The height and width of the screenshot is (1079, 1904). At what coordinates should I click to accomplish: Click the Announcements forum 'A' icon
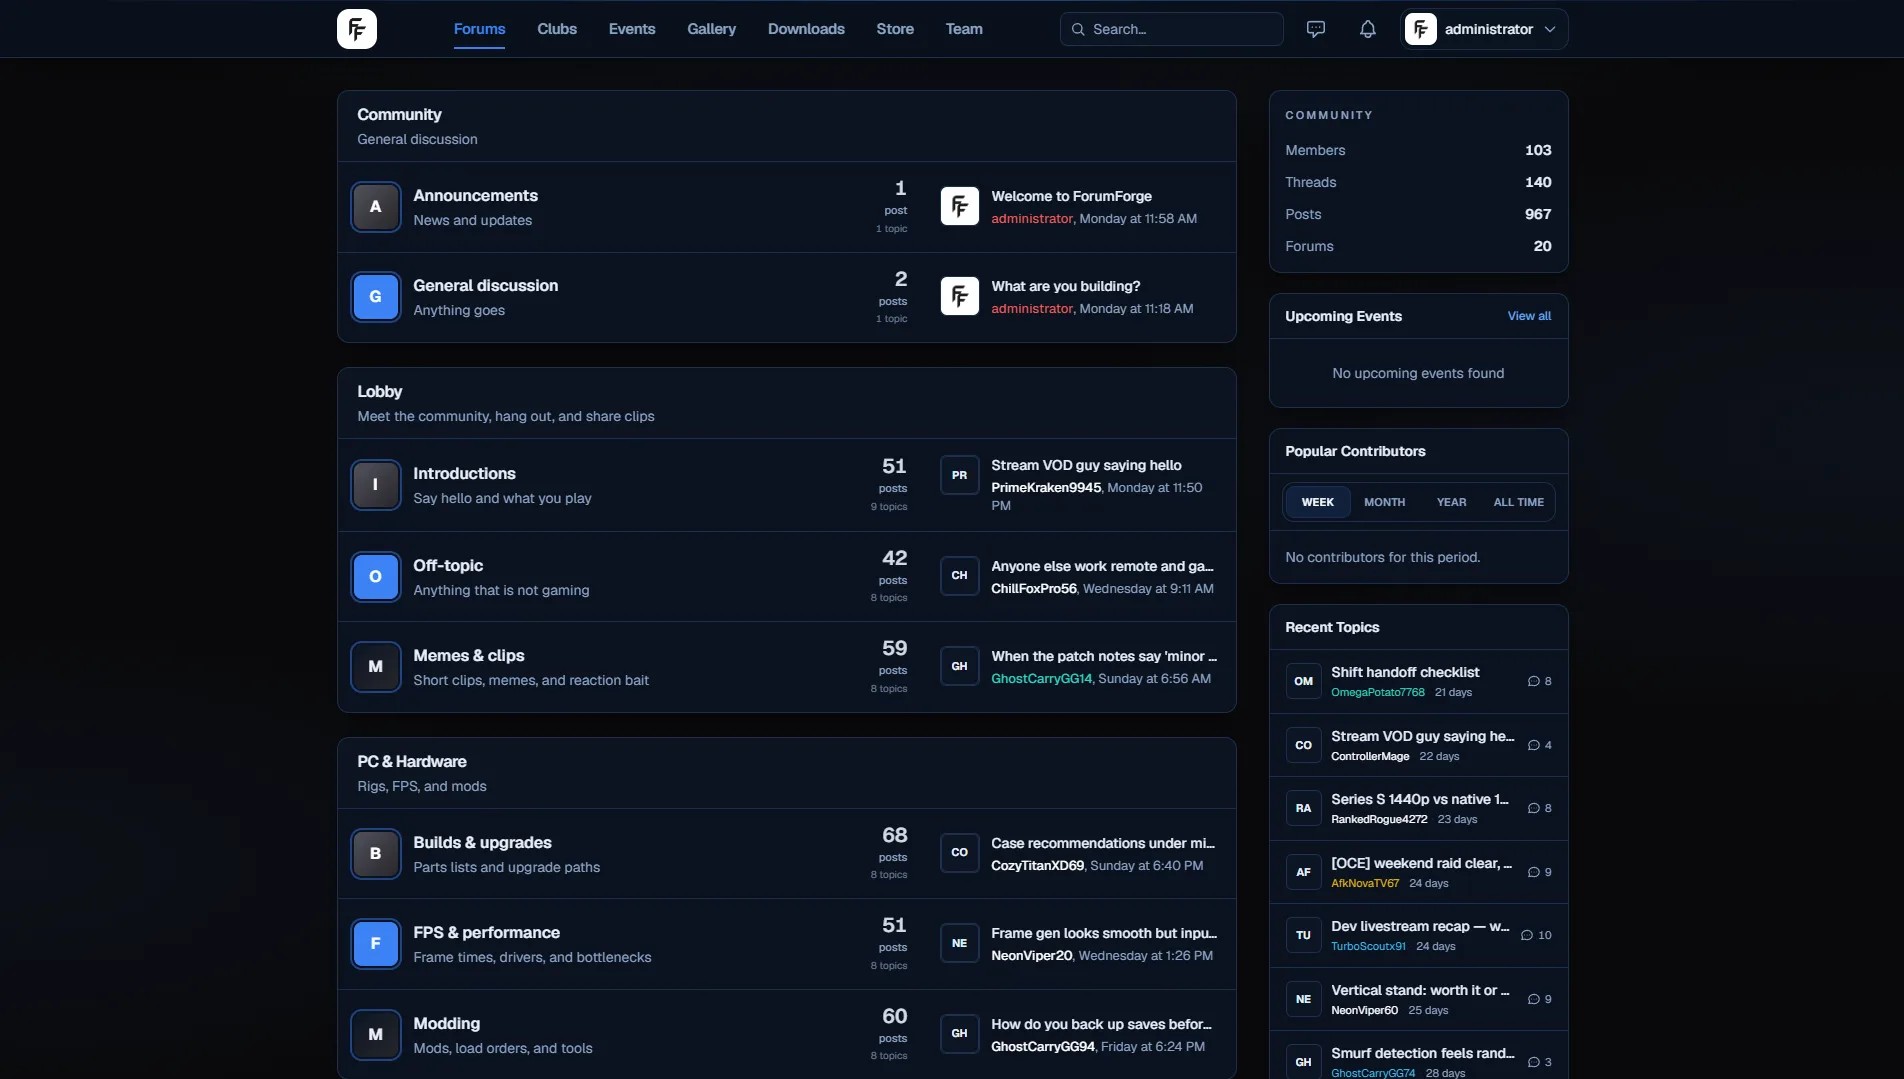[376, 207]
